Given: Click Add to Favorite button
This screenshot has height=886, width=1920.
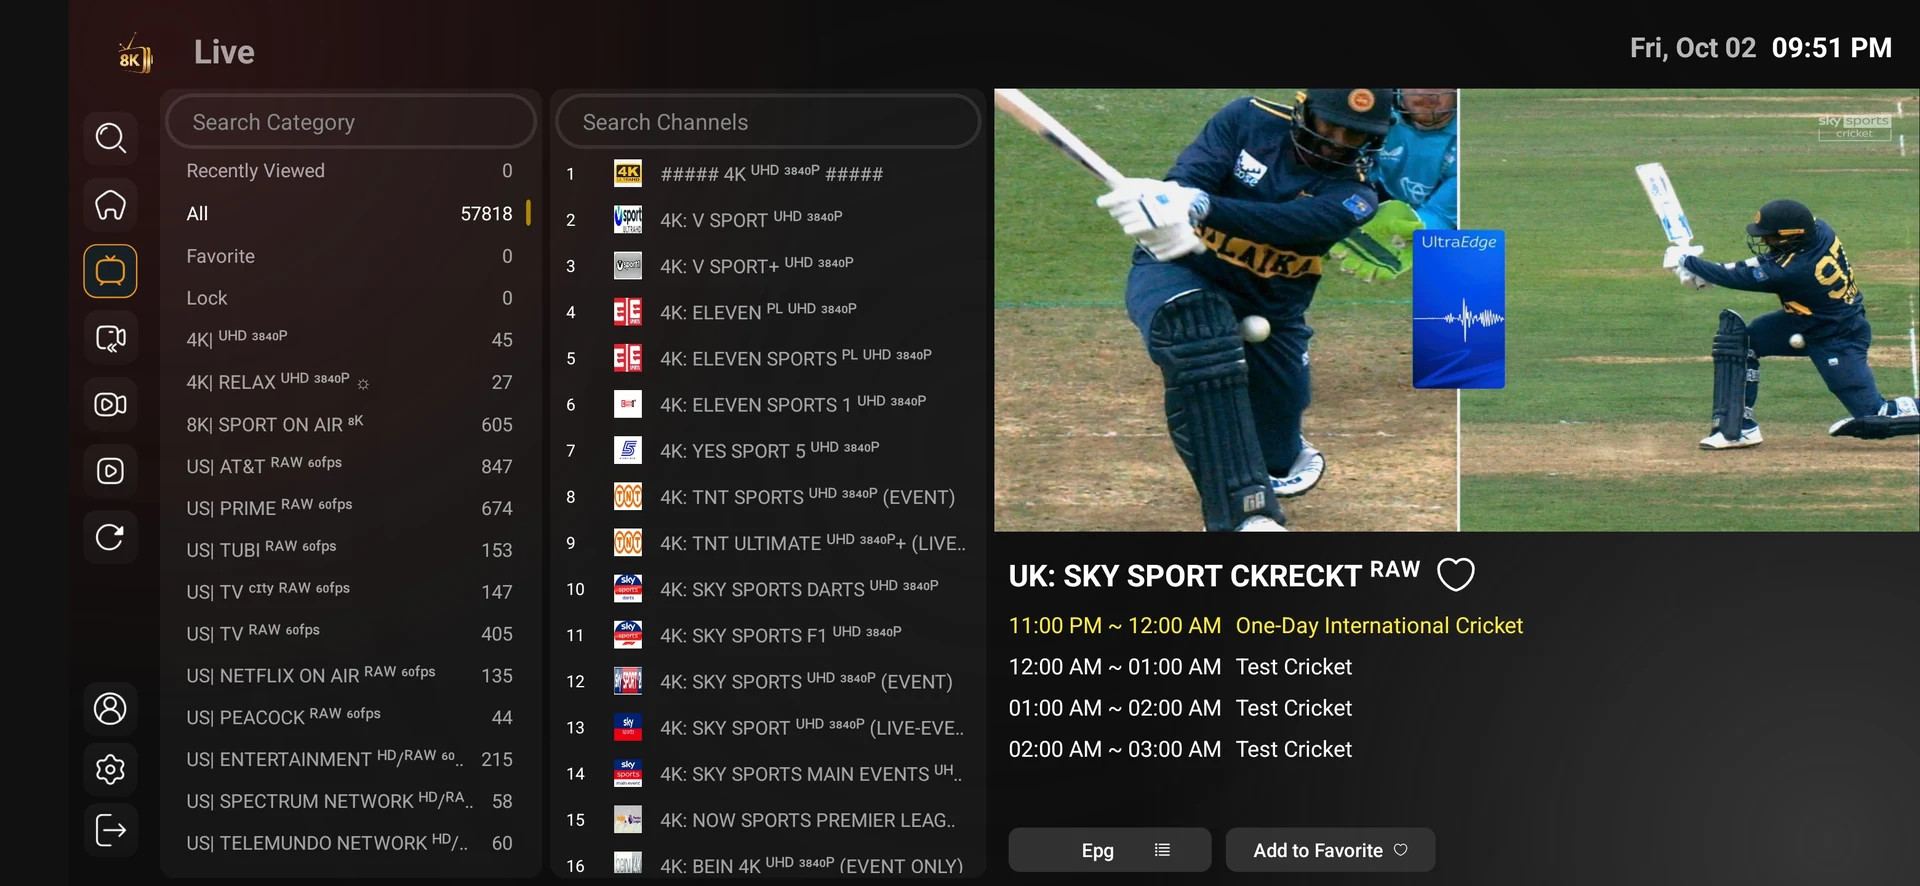Looking at the screenshot, I should [x=1330, y=850].
